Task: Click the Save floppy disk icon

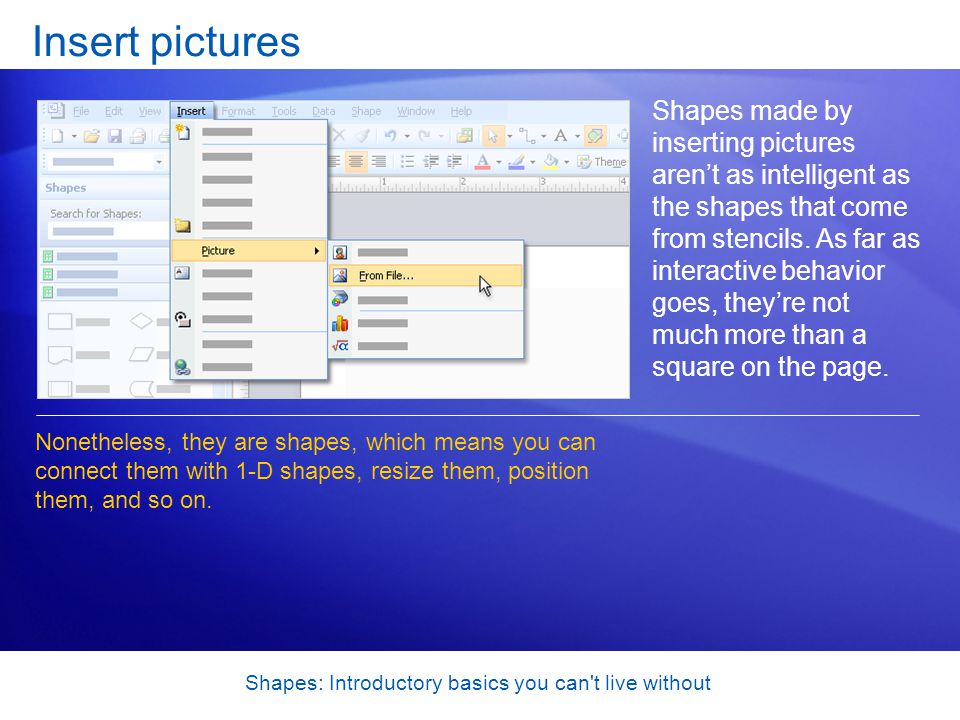Action: pos(114,136)
